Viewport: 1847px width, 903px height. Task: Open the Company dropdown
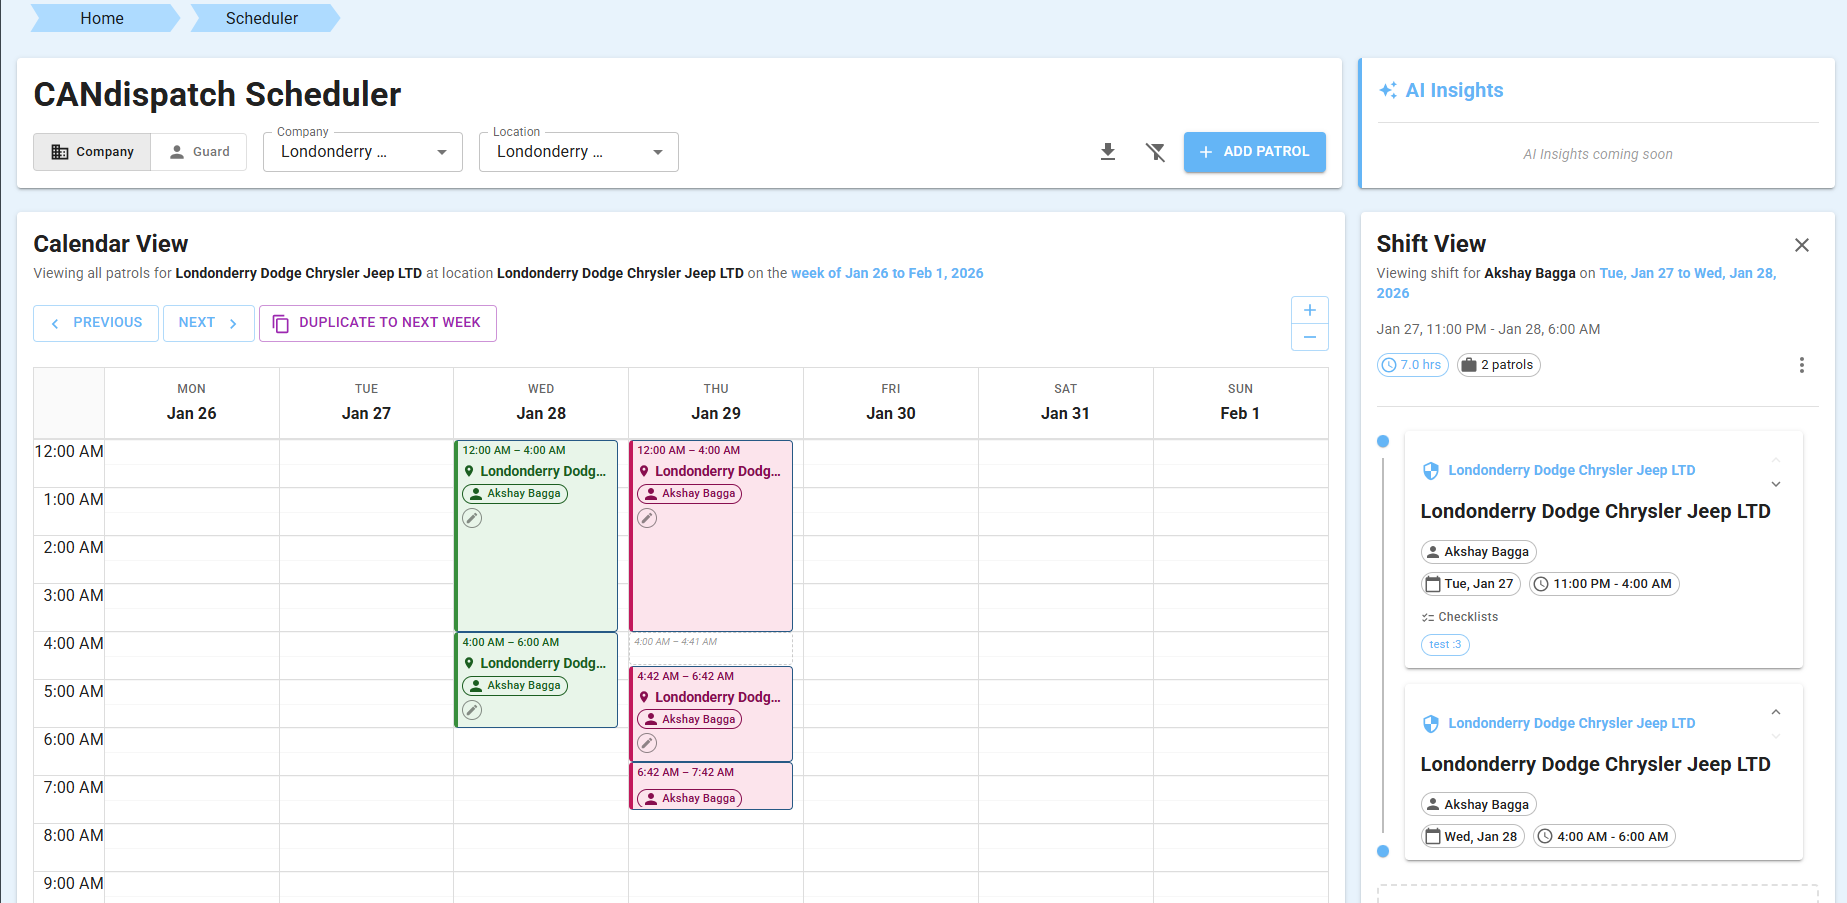(440, 152)
